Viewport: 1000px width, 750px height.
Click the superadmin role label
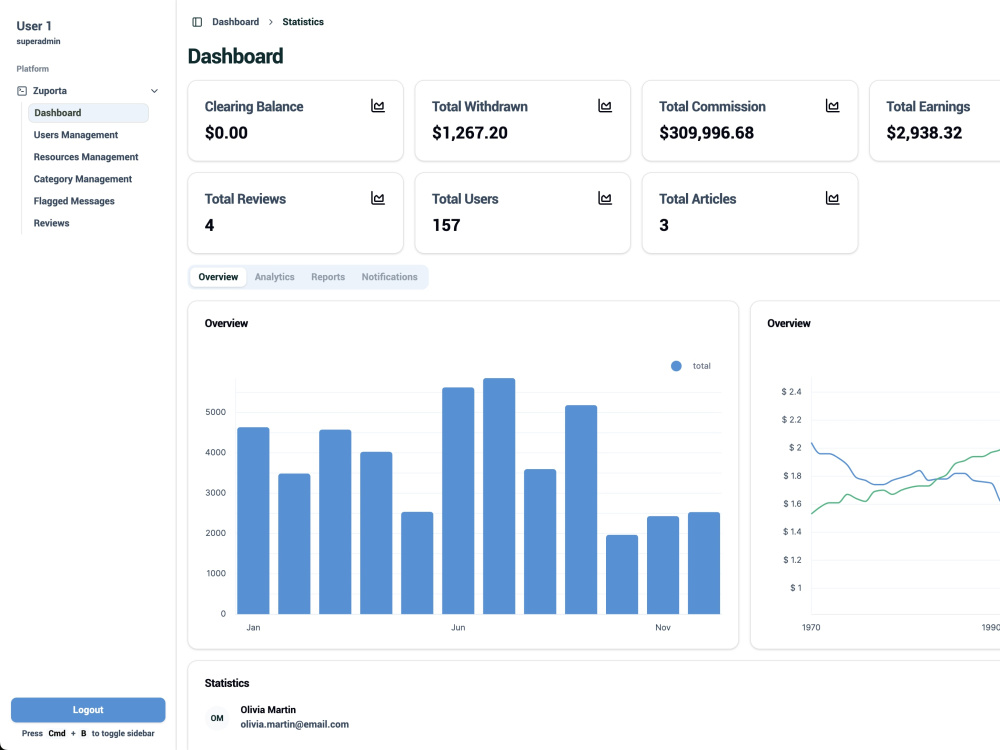(x=38, y=41)
